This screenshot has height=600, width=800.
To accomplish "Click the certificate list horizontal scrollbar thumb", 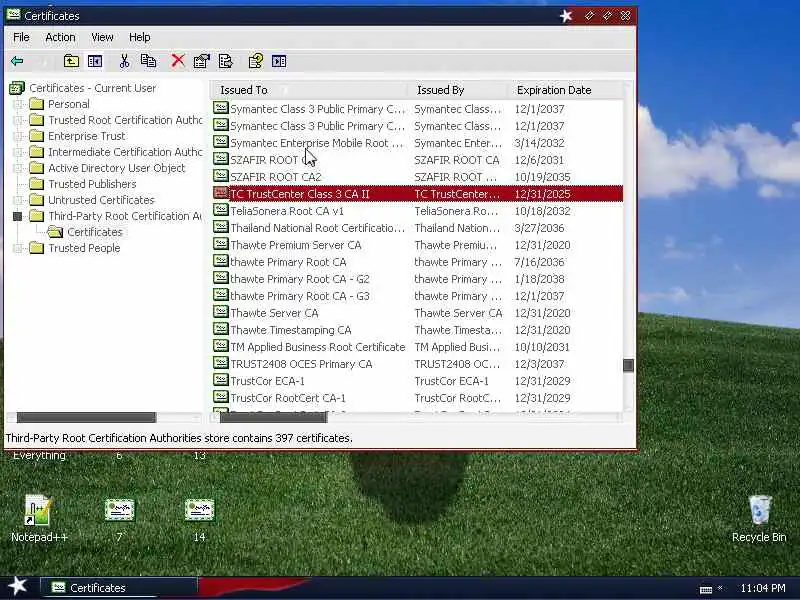I will click(273, 417).
